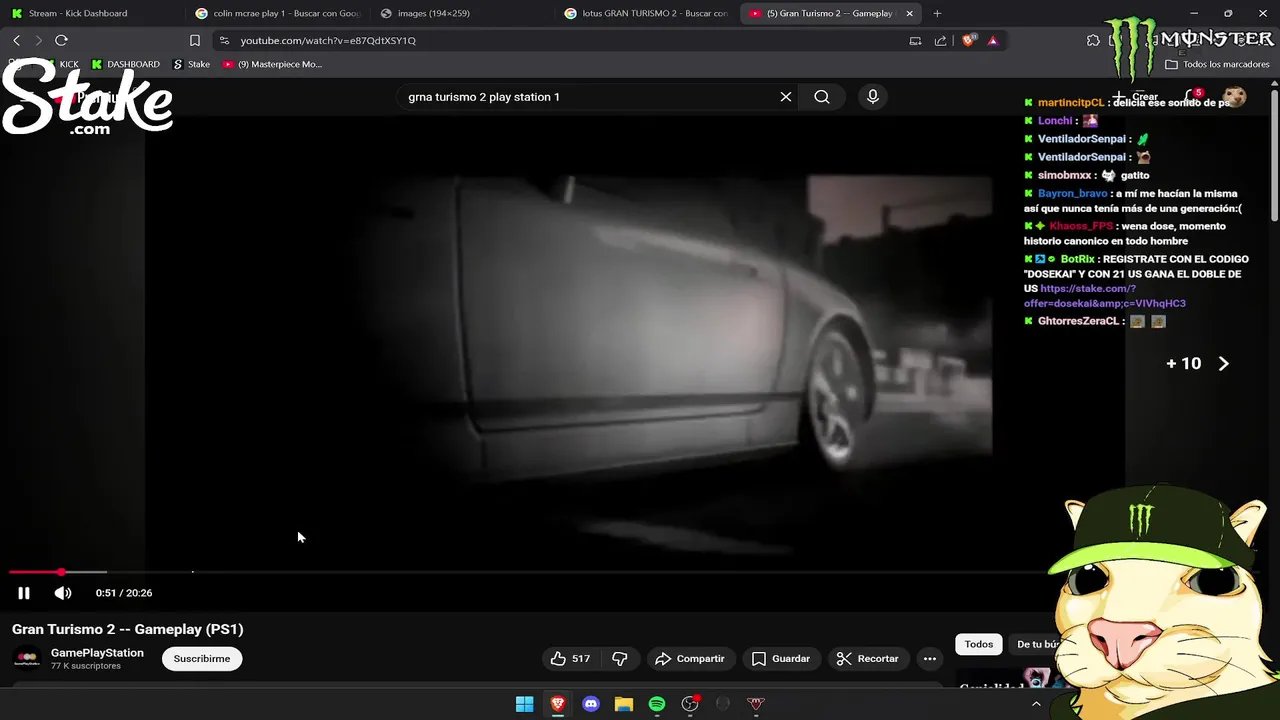The height and width of the screenshot is (720, 1280).
Task: Open the cast/install screen icon in address bar
Action: tap(915, 40)
